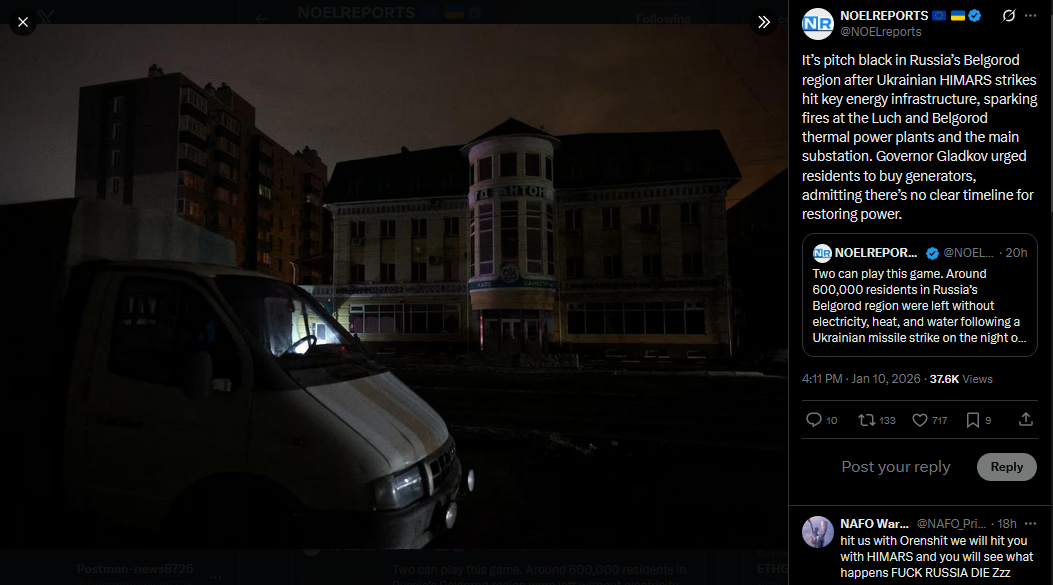The image size is (1053, 585).
Task: Open the NAFO War... username link
Action: tap(874, 524)
